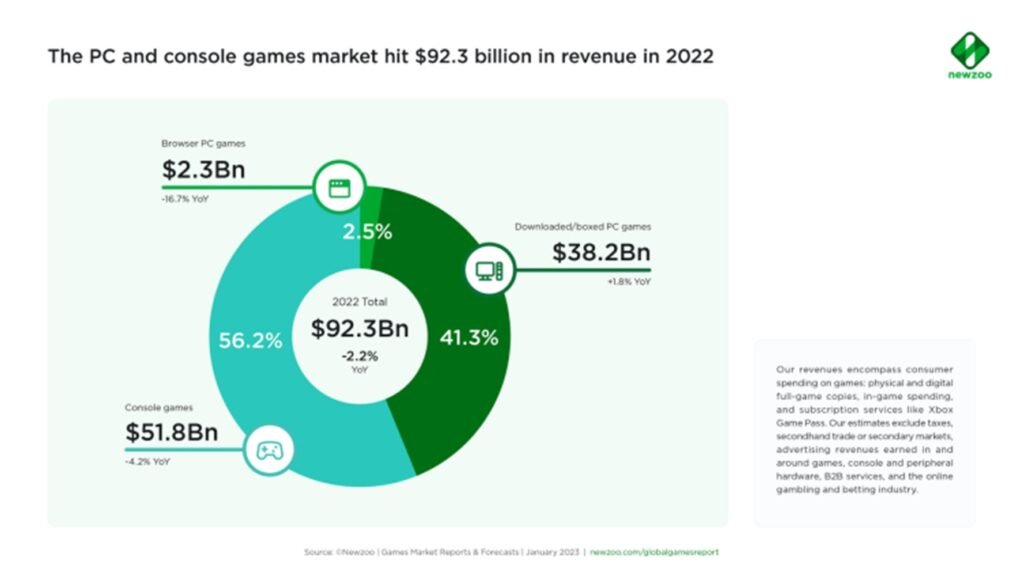Select the $2.3Bn browser games value
Viewport: 1024px width, 576px height.
click(203, 170)
